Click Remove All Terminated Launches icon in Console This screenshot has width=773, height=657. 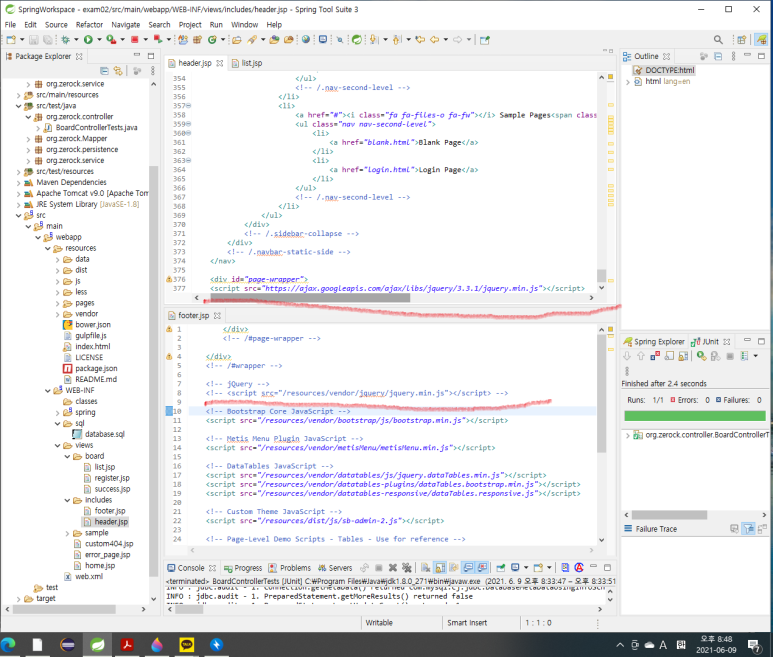[407, 567]
